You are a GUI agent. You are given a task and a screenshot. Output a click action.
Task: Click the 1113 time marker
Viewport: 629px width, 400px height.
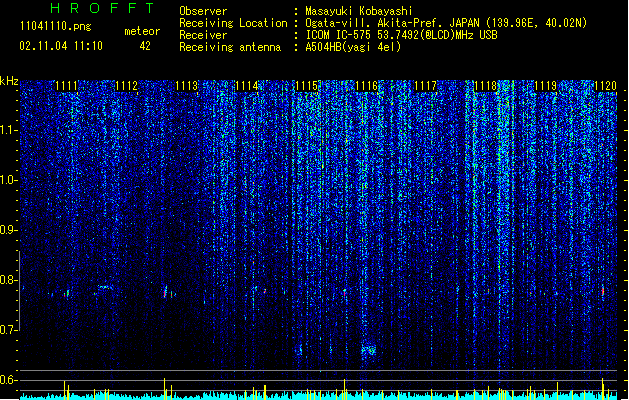click(x=187, y=86)
